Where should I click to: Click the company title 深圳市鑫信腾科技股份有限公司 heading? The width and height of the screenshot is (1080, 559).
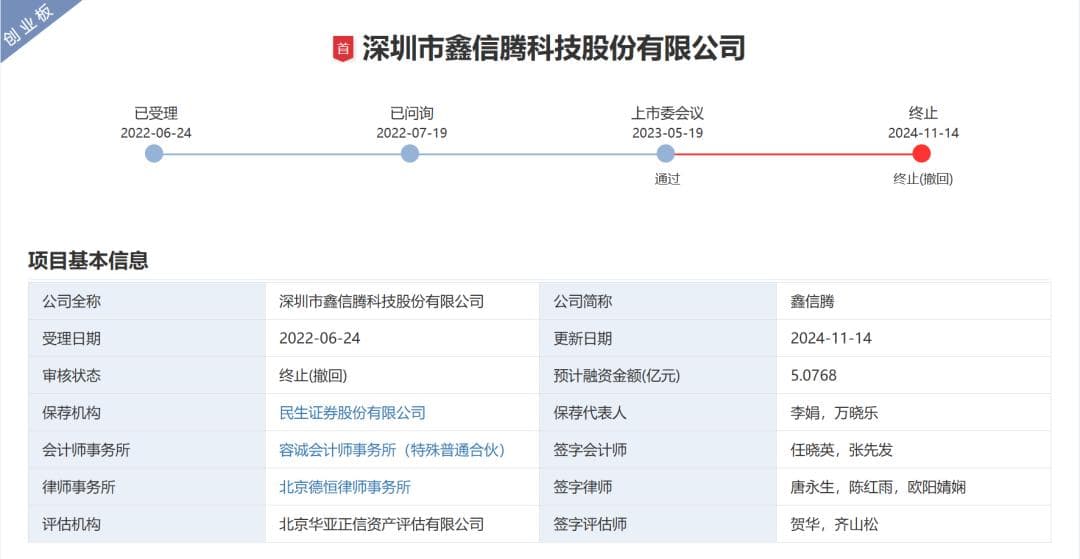coord(553,48)
